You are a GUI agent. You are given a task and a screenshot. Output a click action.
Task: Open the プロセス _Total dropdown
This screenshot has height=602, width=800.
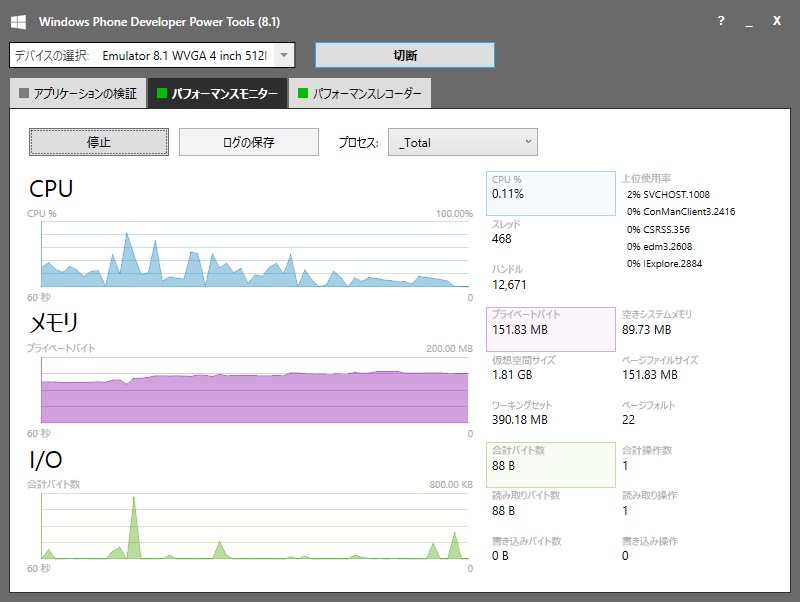pyautogui.click(x=463, y=142)
